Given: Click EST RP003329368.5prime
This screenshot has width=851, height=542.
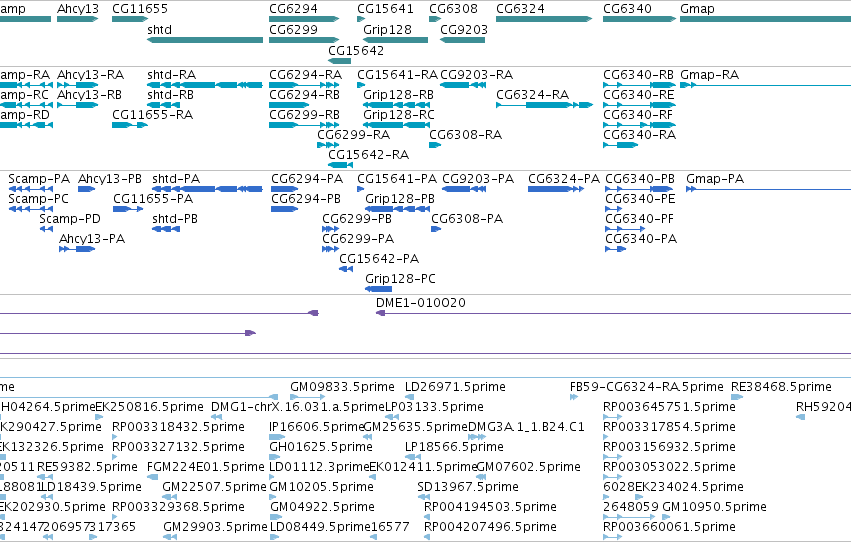Looking at the screenshot, I should pyautogui.click(x=178, y=507).
